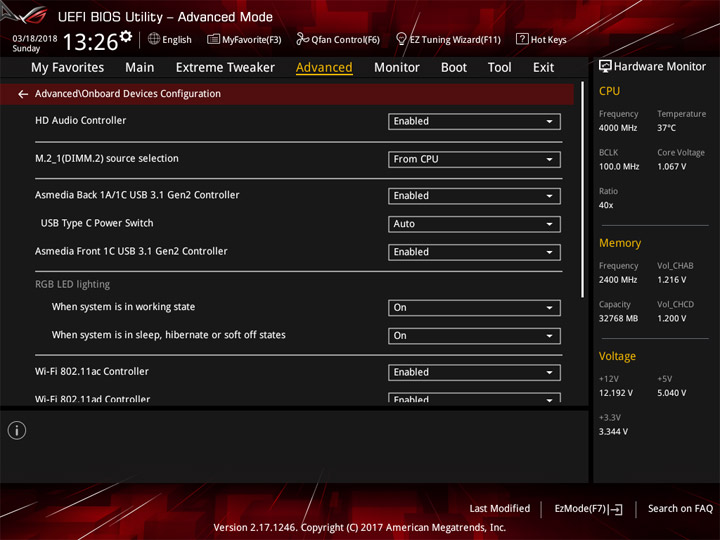
Task: Click the settings gear beside the clock
Action: (x=125, y=36)
